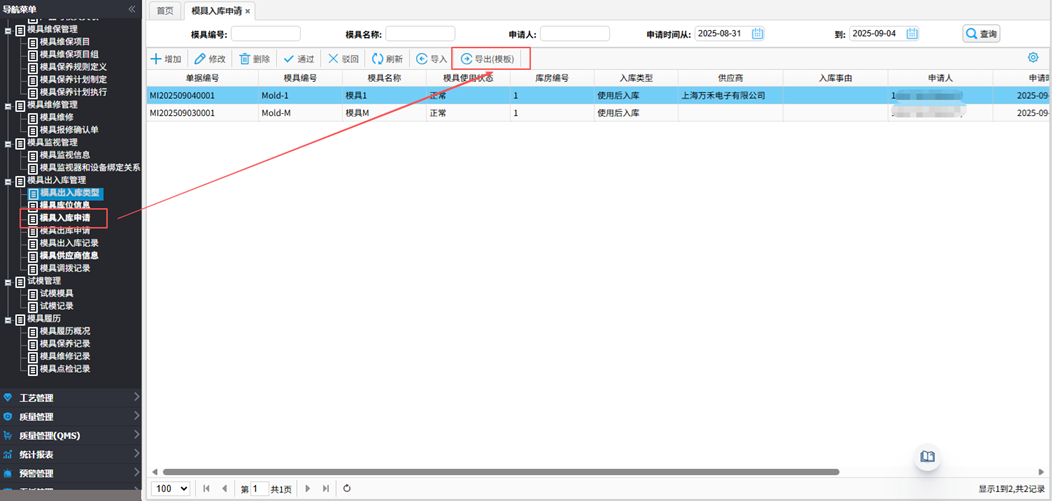Screen dimensions: 1052x501
Task: Open 模具出入库记录 in navigation tree
Action: tap(69, 243)
